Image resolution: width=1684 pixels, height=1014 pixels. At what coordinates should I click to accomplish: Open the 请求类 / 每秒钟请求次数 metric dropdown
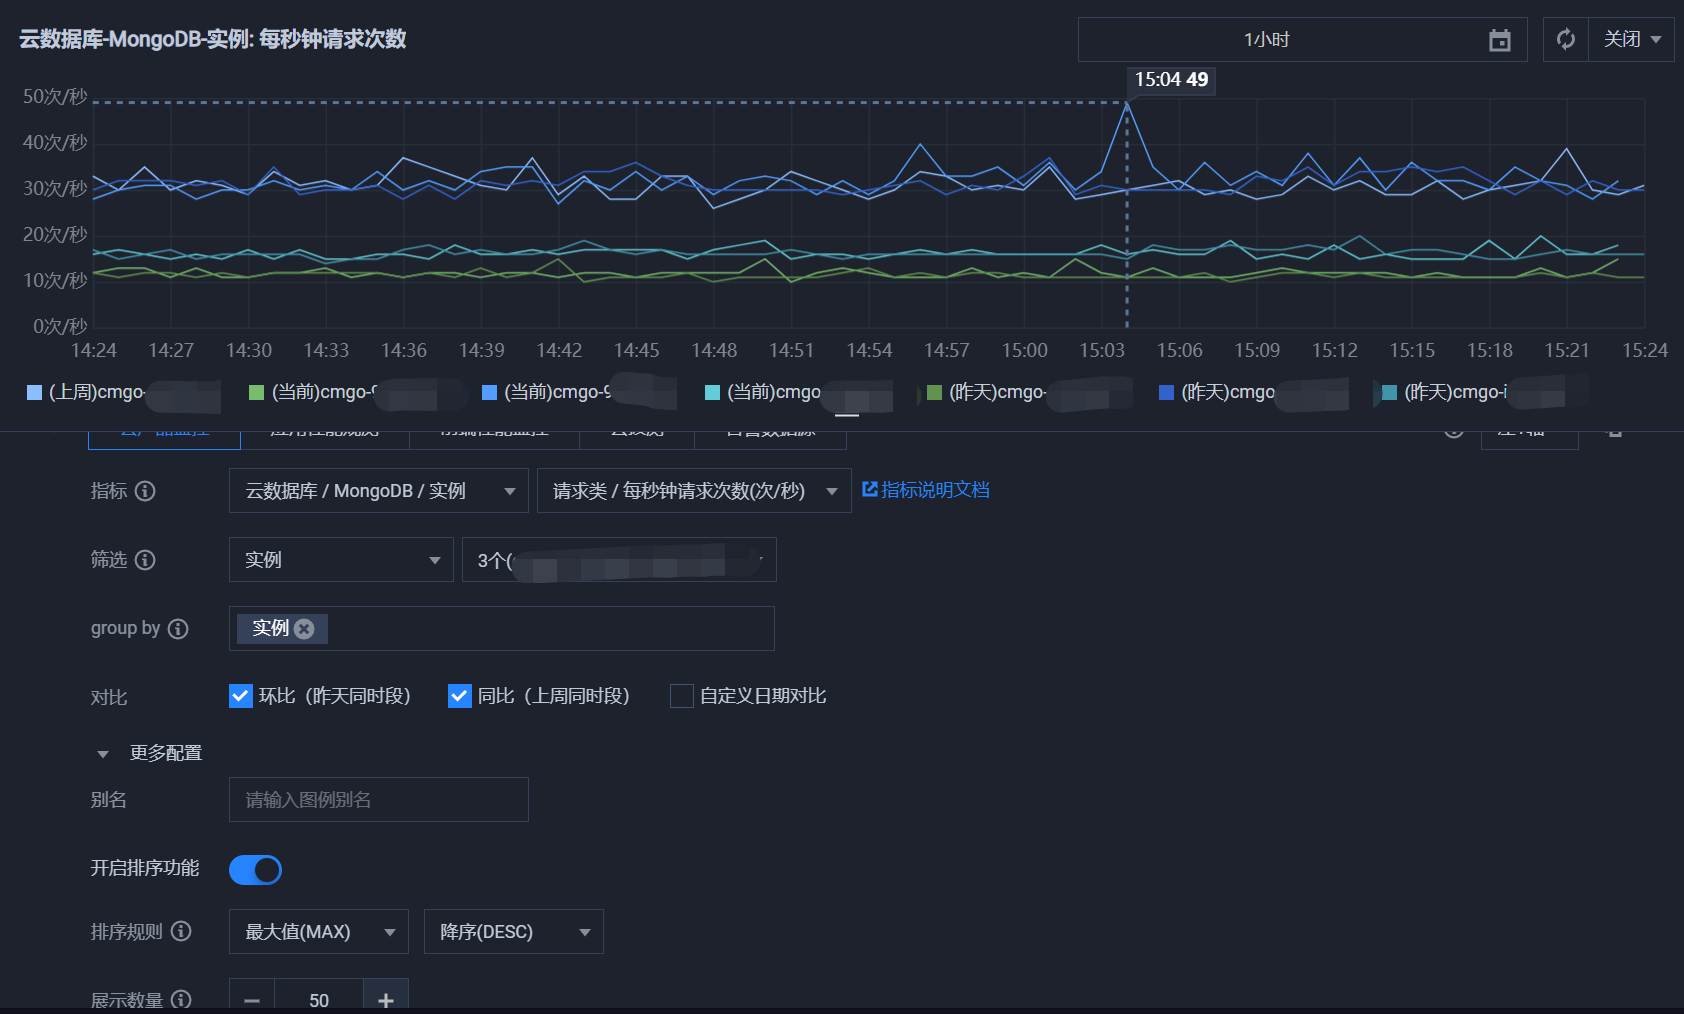point(693,491)
